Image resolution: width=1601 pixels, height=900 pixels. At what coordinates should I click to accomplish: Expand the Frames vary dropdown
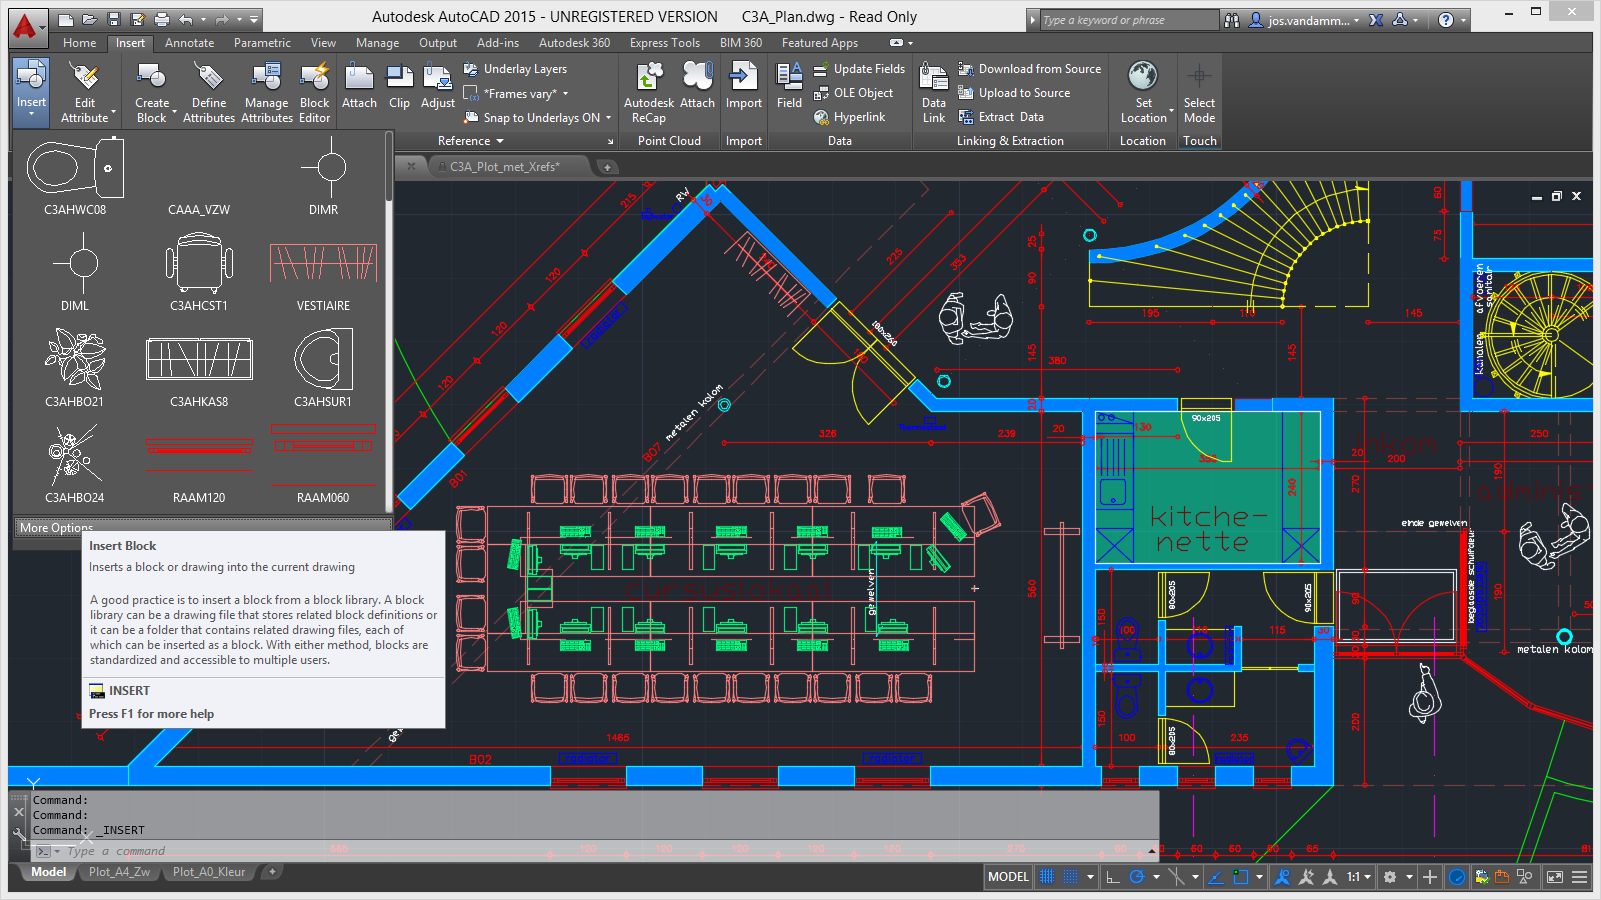coord(565,94)
